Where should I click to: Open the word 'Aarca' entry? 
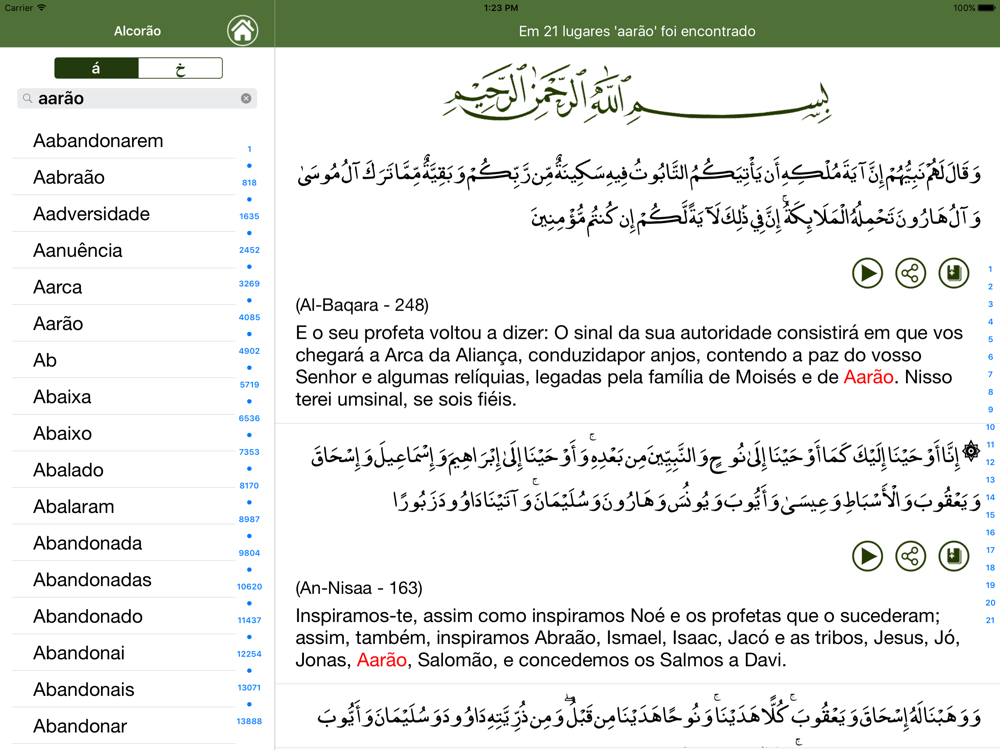point(58,287)
